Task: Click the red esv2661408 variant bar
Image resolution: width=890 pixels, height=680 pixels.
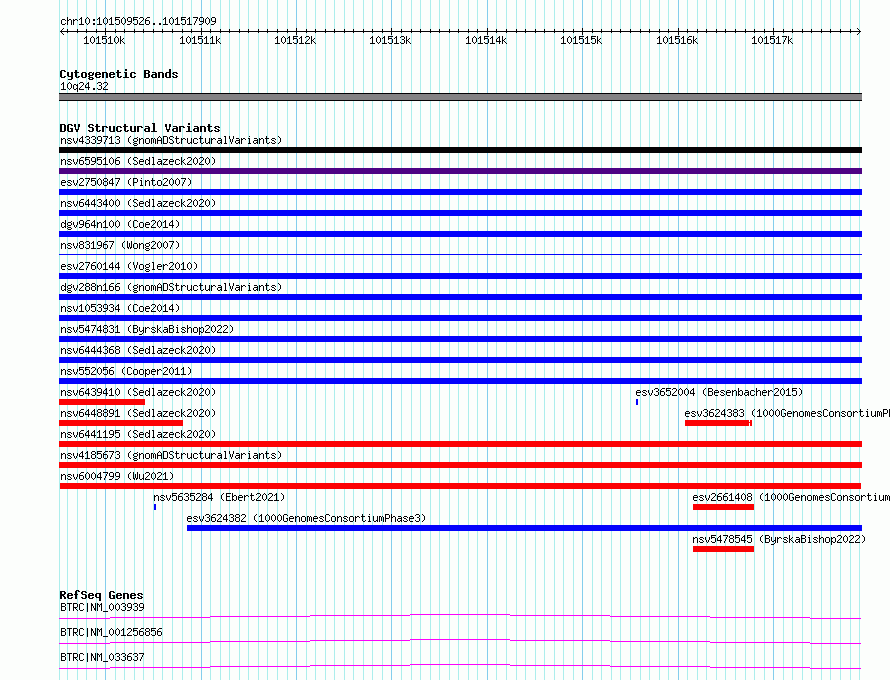Action: click(x=723, y=507)
